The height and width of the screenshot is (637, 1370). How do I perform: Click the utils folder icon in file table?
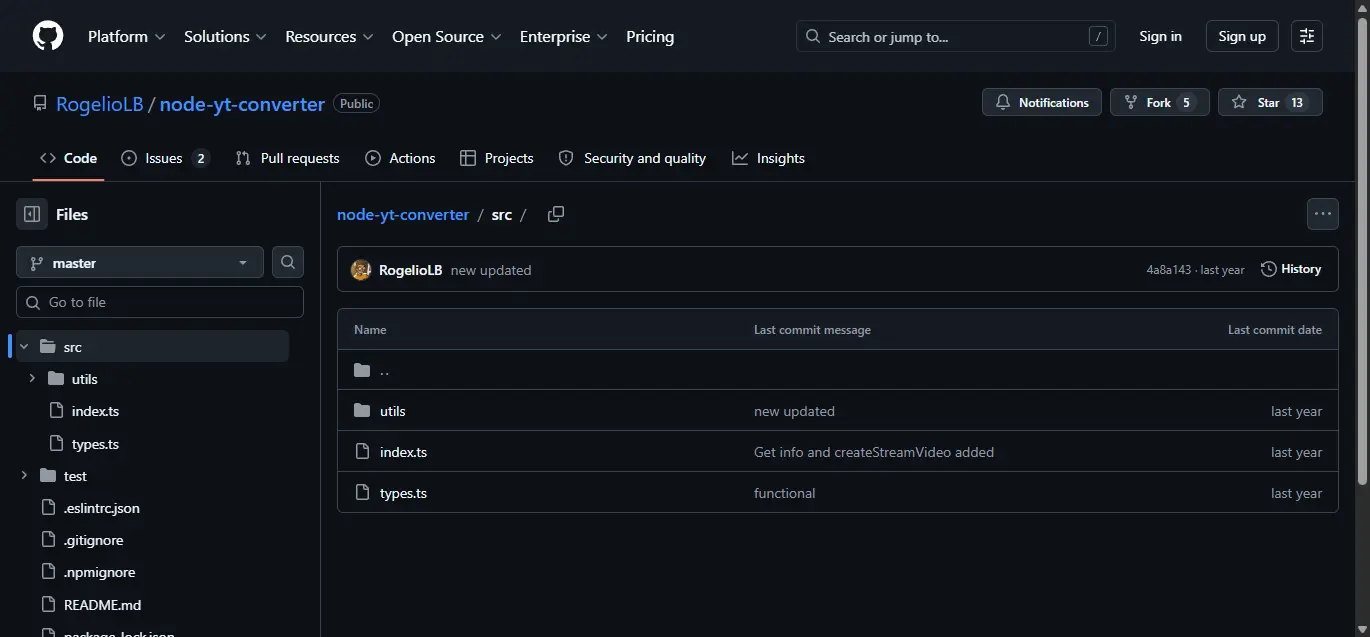pyautogui.click(x=362, y=411)
